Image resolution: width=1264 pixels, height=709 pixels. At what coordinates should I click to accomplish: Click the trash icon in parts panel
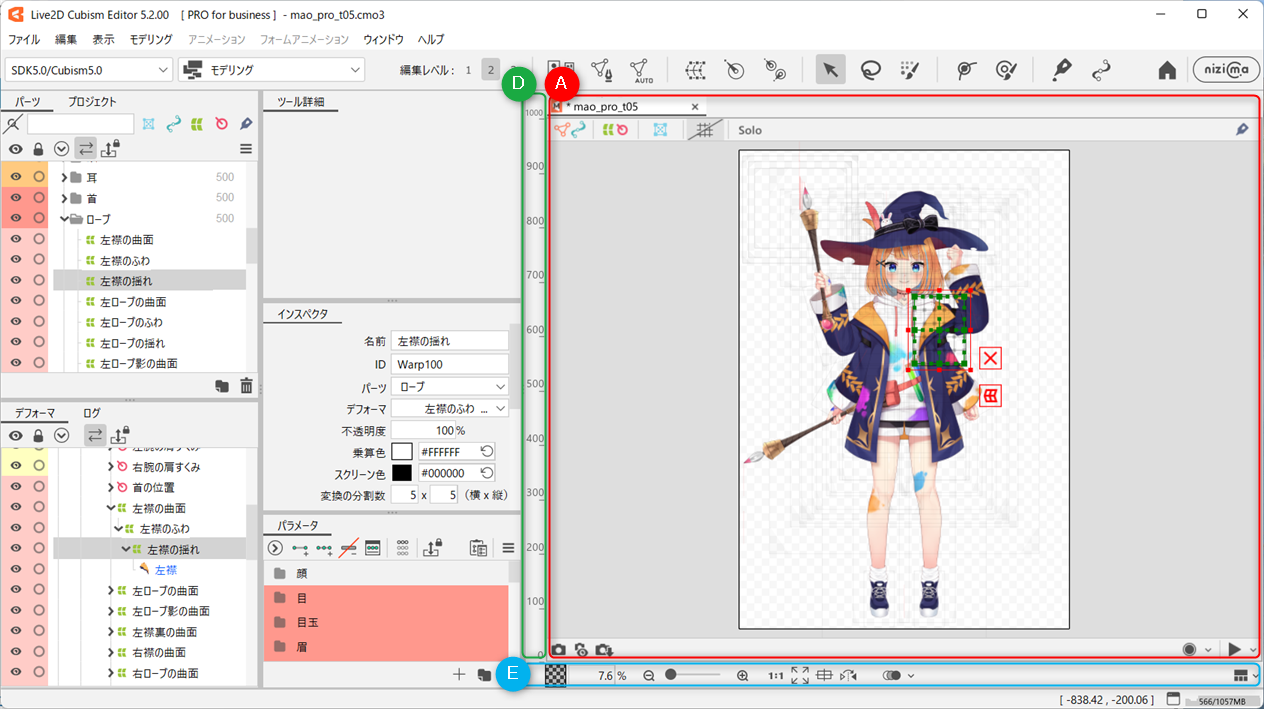pyautogui.click(x=246, y=386)
